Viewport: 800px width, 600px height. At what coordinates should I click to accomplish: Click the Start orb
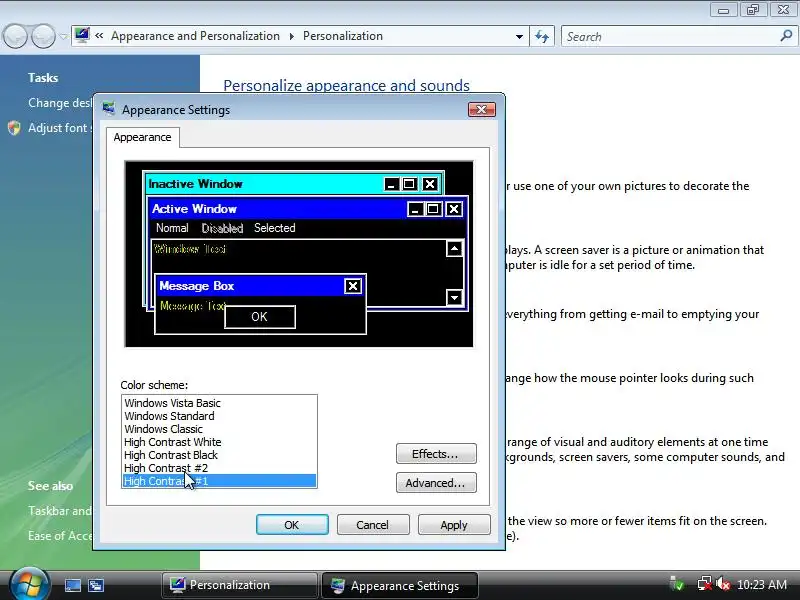(30, 584)
